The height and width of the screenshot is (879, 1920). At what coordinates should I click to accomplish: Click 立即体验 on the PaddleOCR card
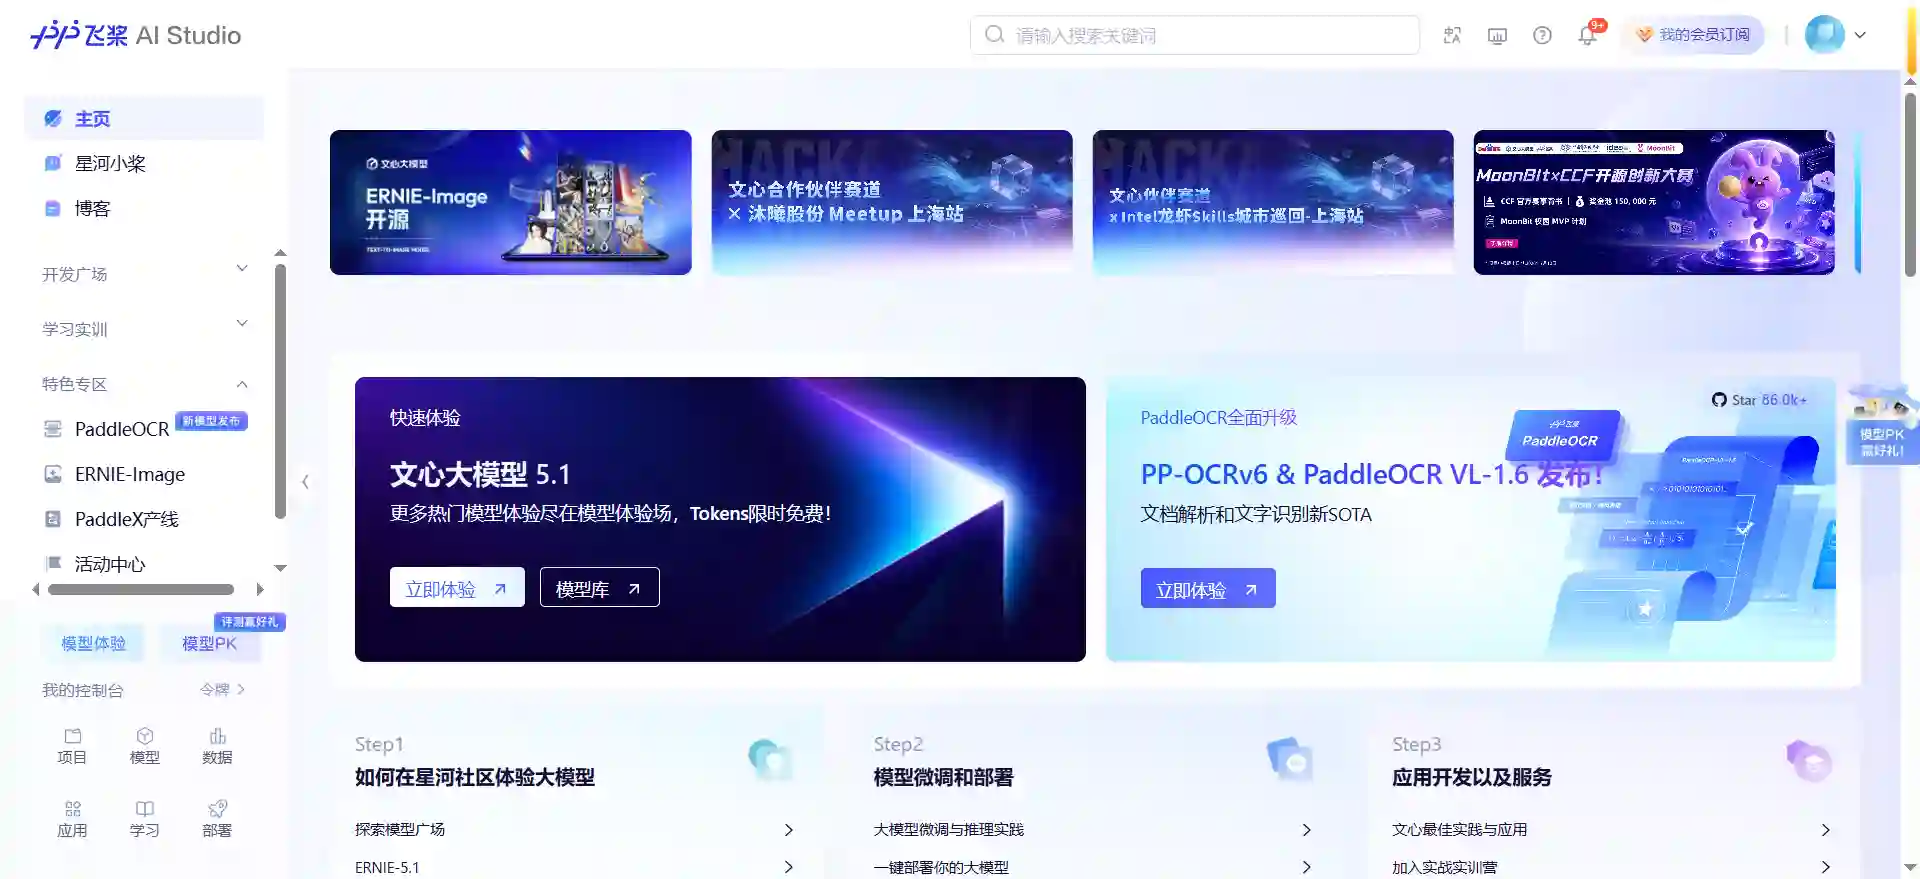(x=1208, y=589)
